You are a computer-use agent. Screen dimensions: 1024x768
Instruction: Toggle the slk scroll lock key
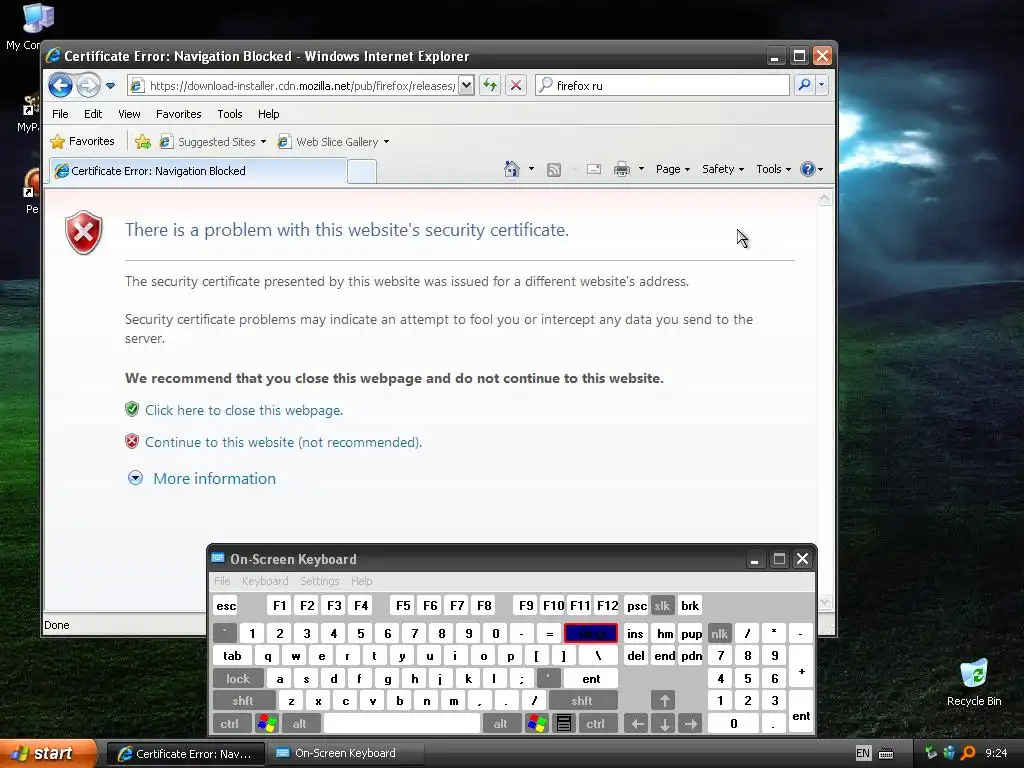pos(662,606)
